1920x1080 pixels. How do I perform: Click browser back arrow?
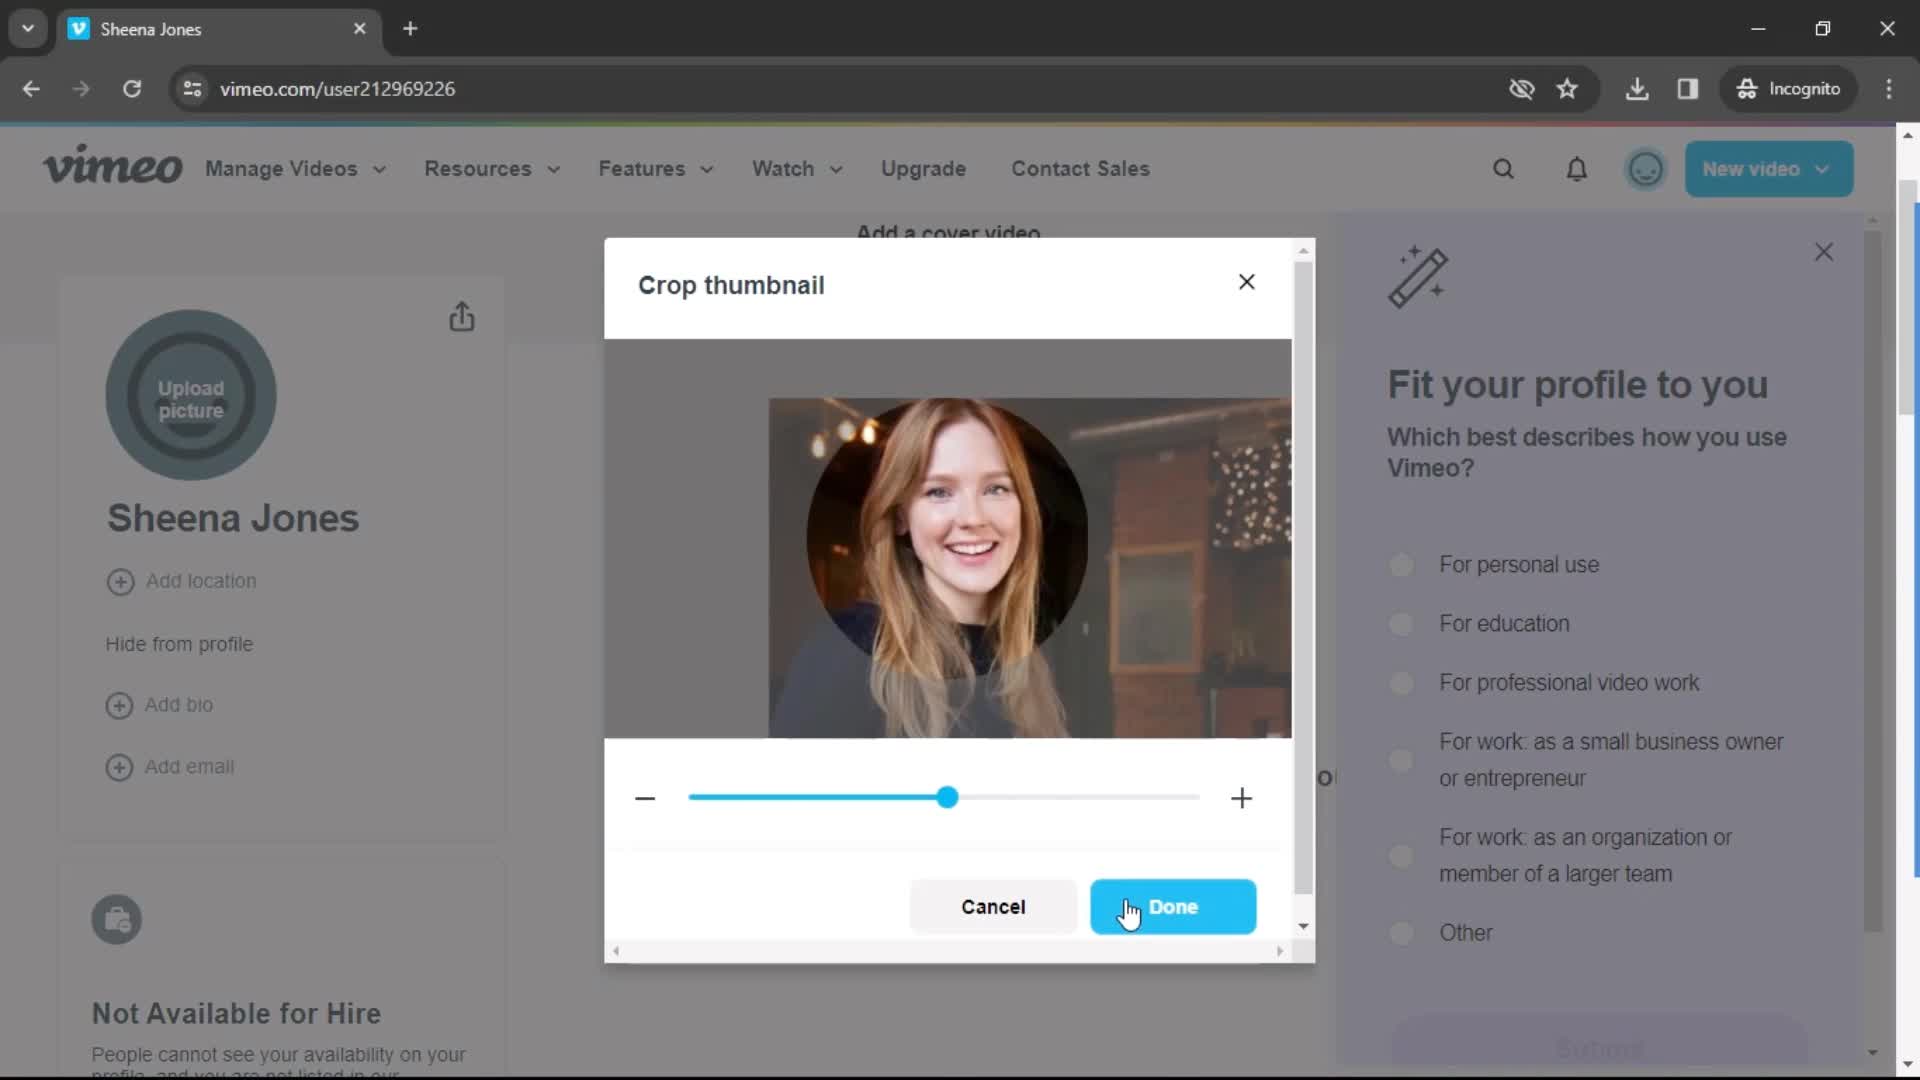coord(31,89)
